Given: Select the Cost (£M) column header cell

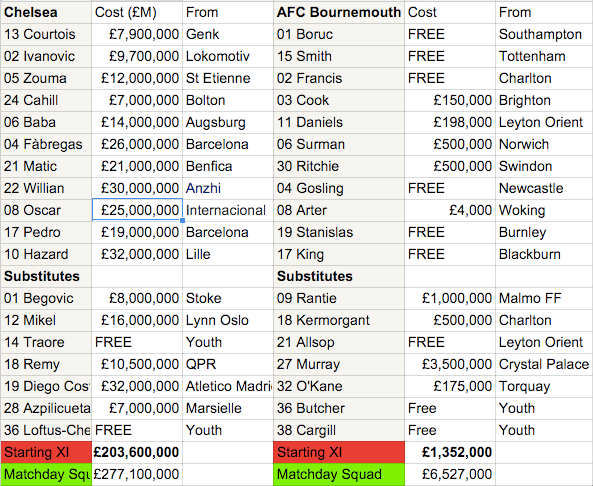Looking at the screenshot, I should click(137, 12).
